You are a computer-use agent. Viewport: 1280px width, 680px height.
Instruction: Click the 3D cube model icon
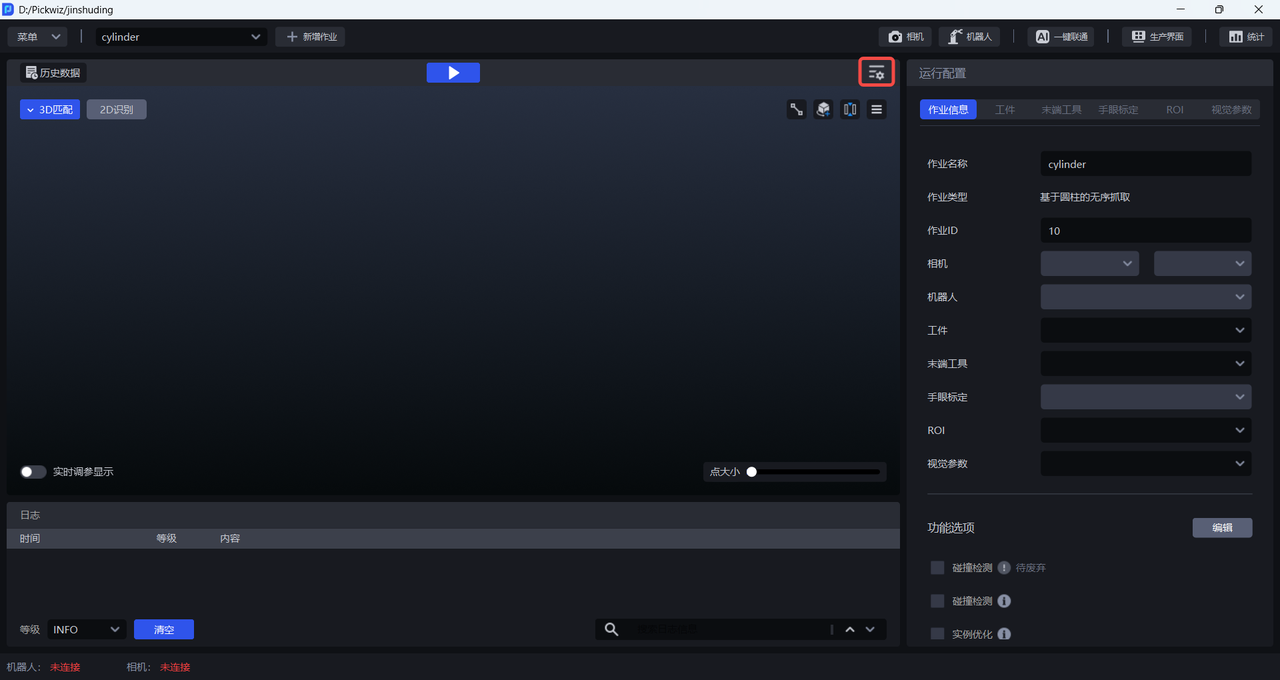click(823, 110)
